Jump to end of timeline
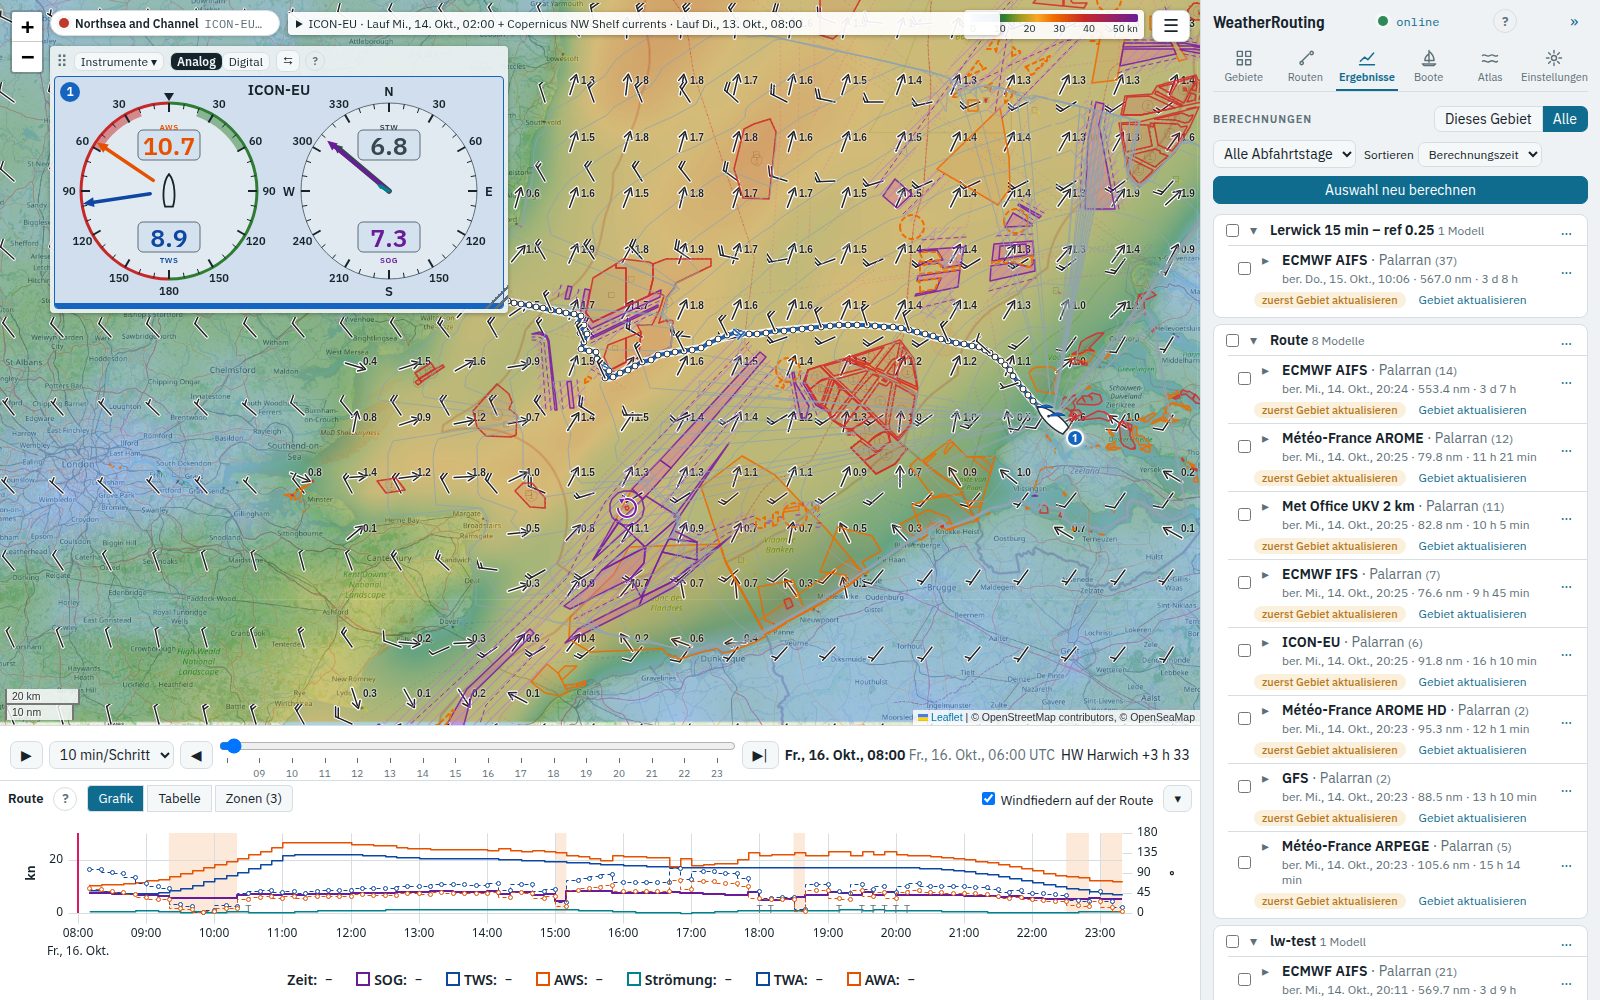Viewport: 1600px width, 1000px height. click(x=759, y=755)
